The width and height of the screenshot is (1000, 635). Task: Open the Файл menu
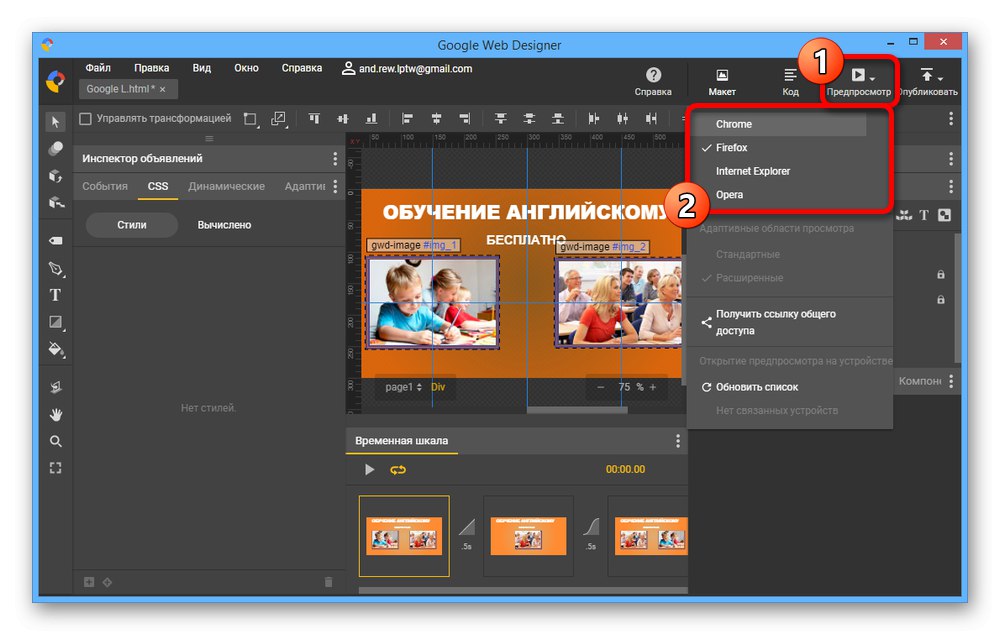98,68
